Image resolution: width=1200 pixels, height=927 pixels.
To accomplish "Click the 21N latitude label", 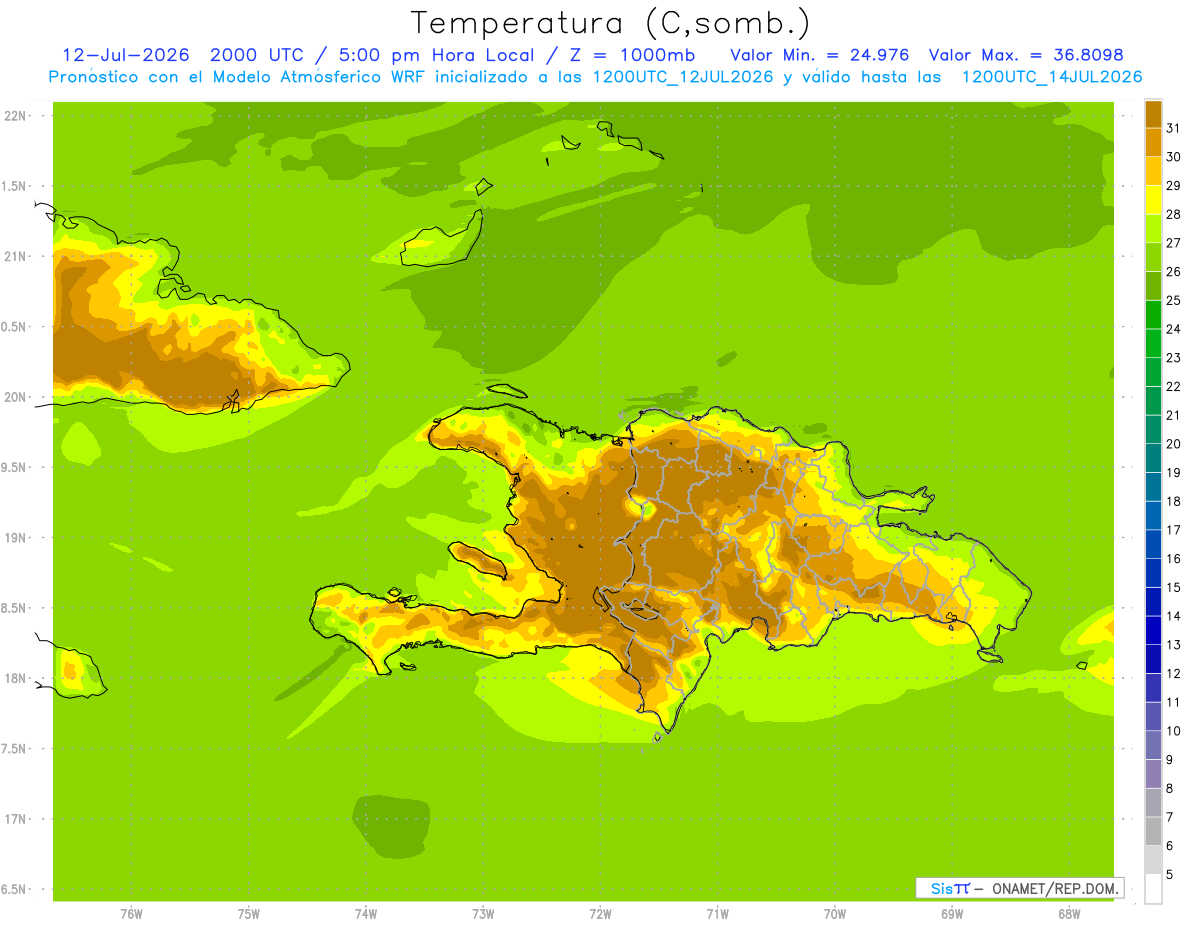I will tap(15, 257).
